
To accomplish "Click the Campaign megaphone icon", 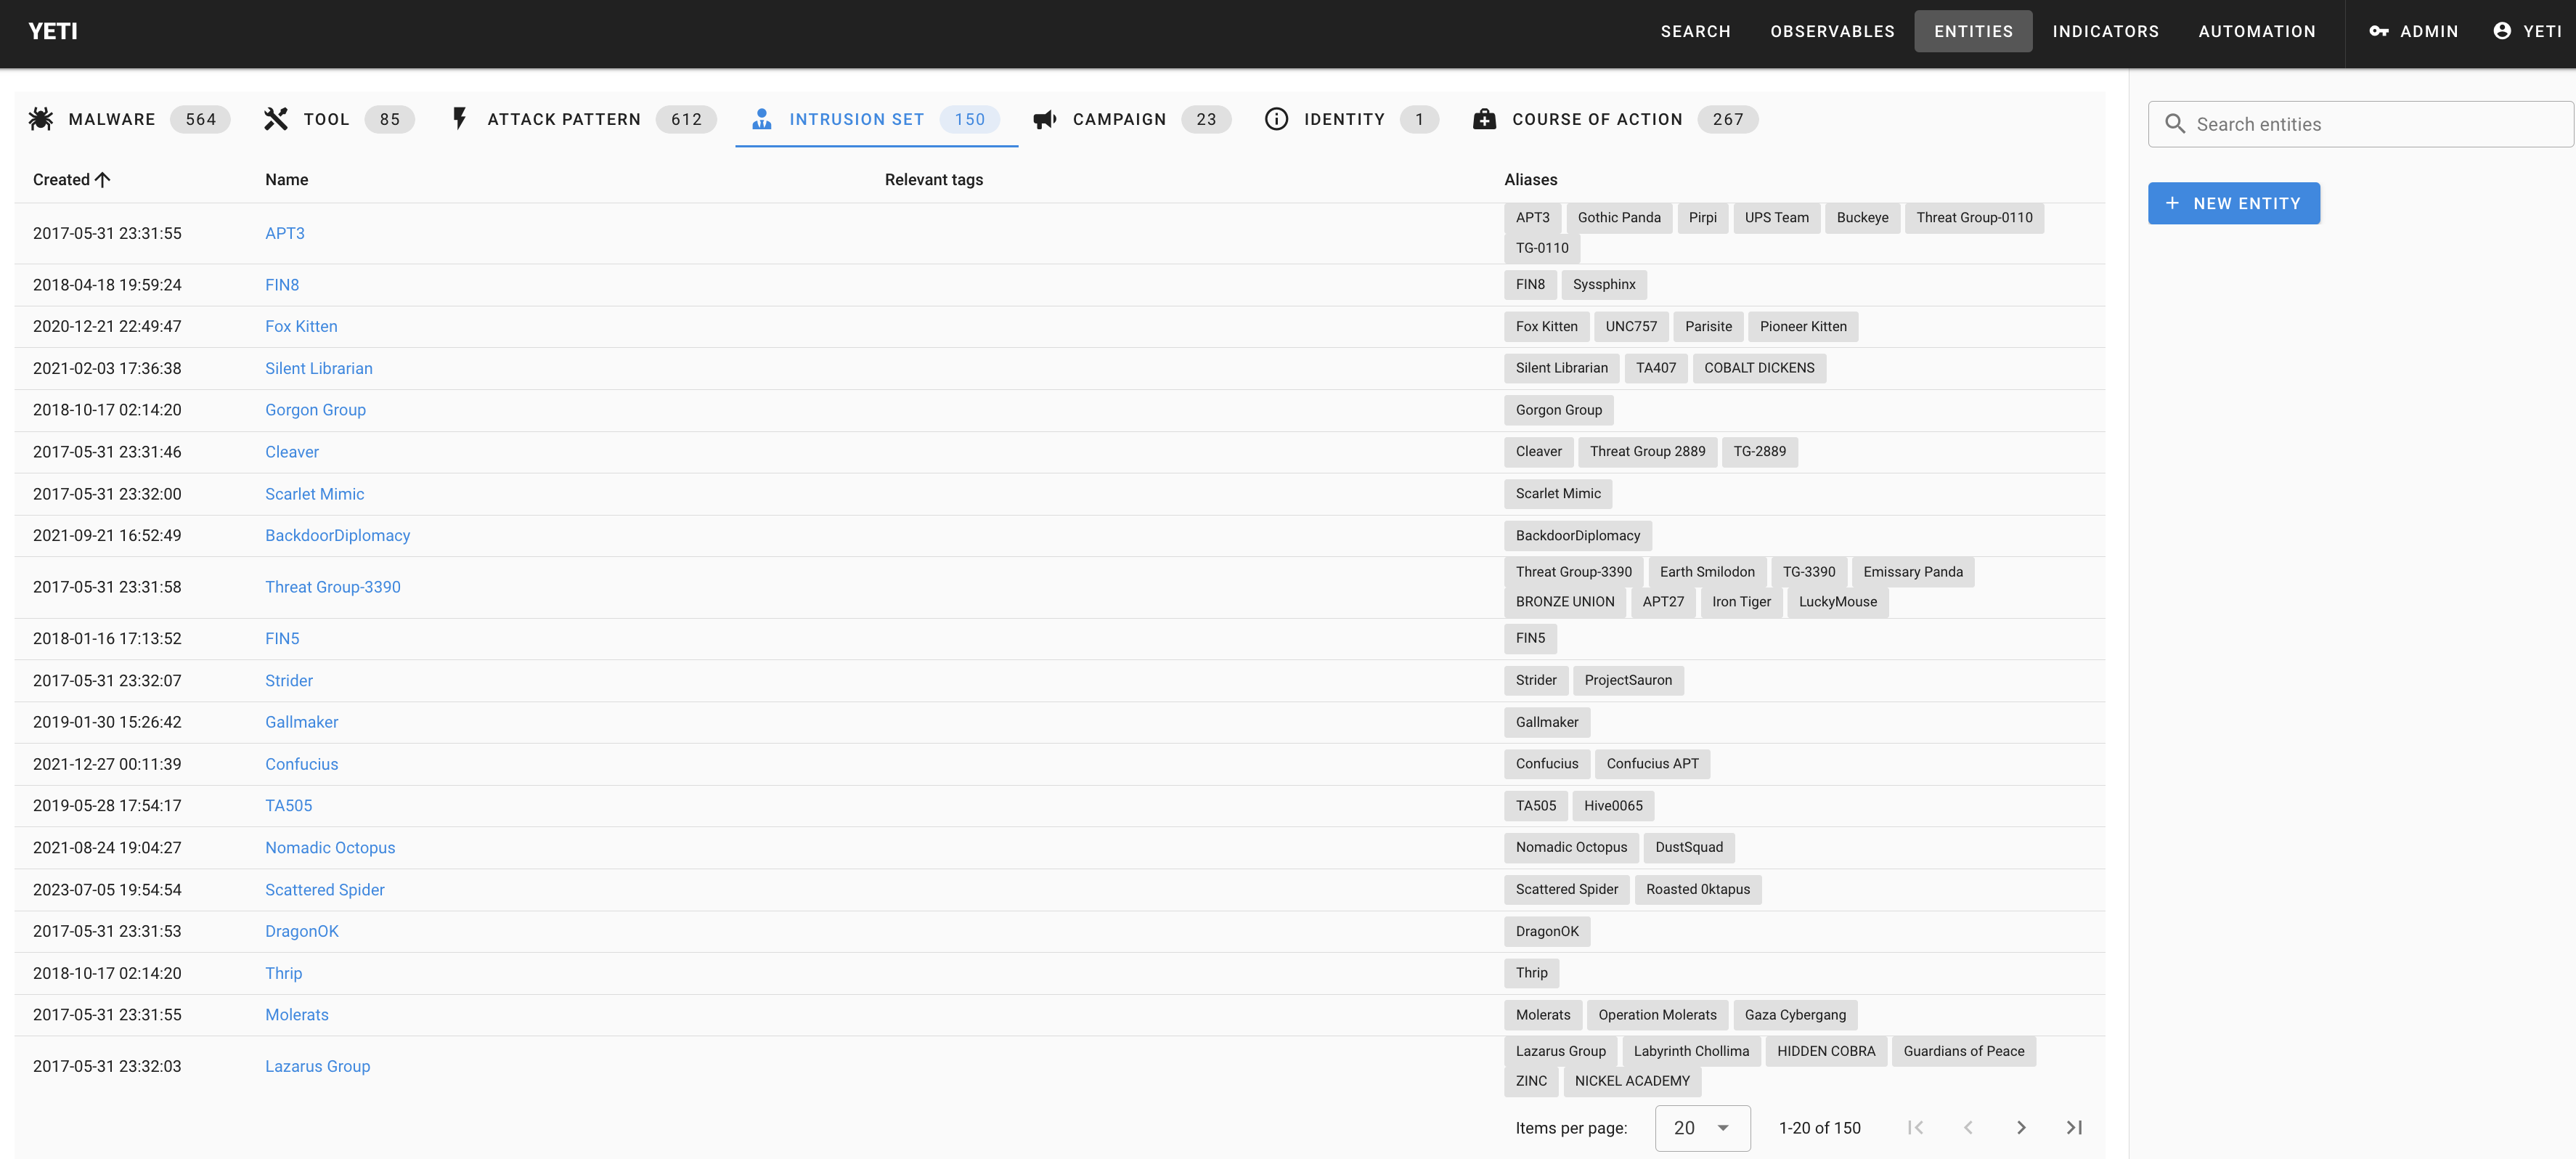I will tap(1045, 119).
